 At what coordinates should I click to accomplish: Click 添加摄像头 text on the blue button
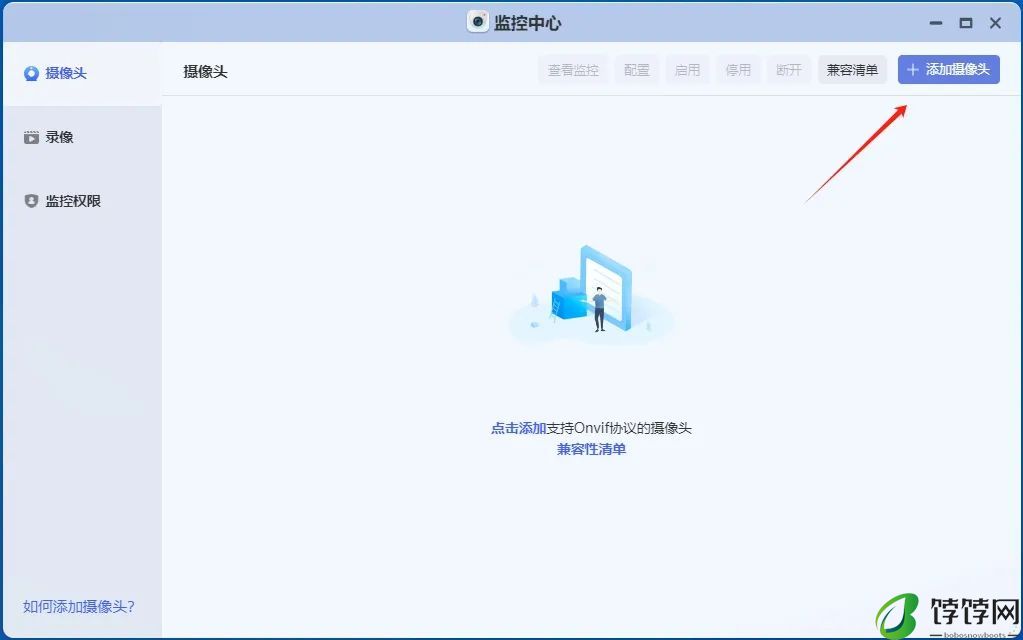pos(958,70)
